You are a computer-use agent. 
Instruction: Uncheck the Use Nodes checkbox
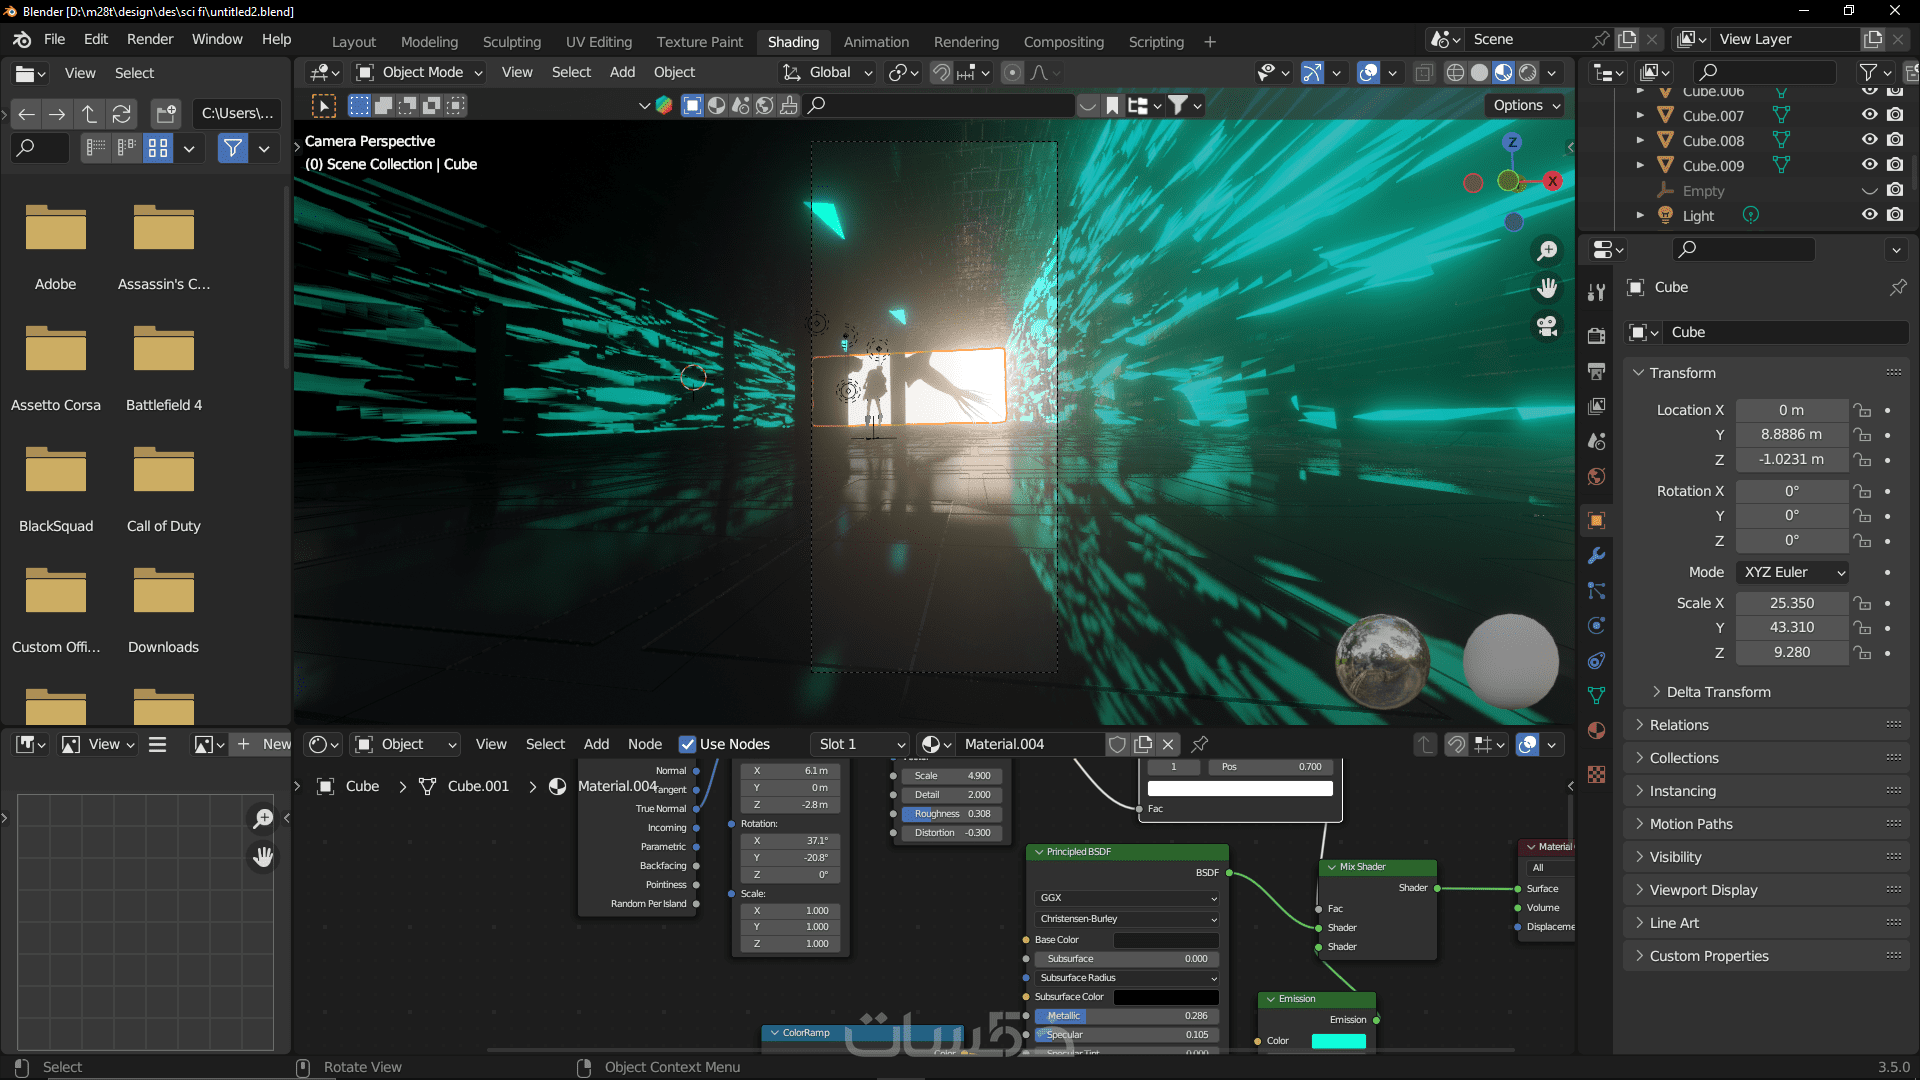pos(687,744)
